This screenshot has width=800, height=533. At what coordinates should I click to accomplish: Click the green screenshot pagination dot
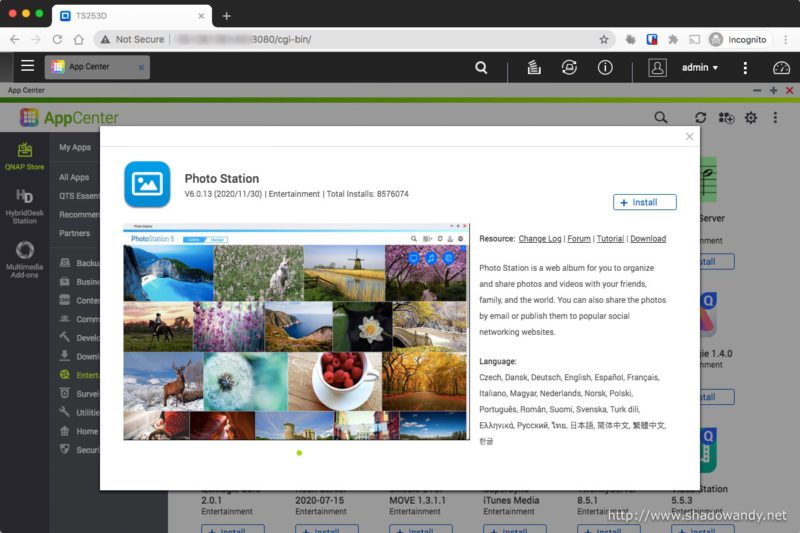click(299, 453)
